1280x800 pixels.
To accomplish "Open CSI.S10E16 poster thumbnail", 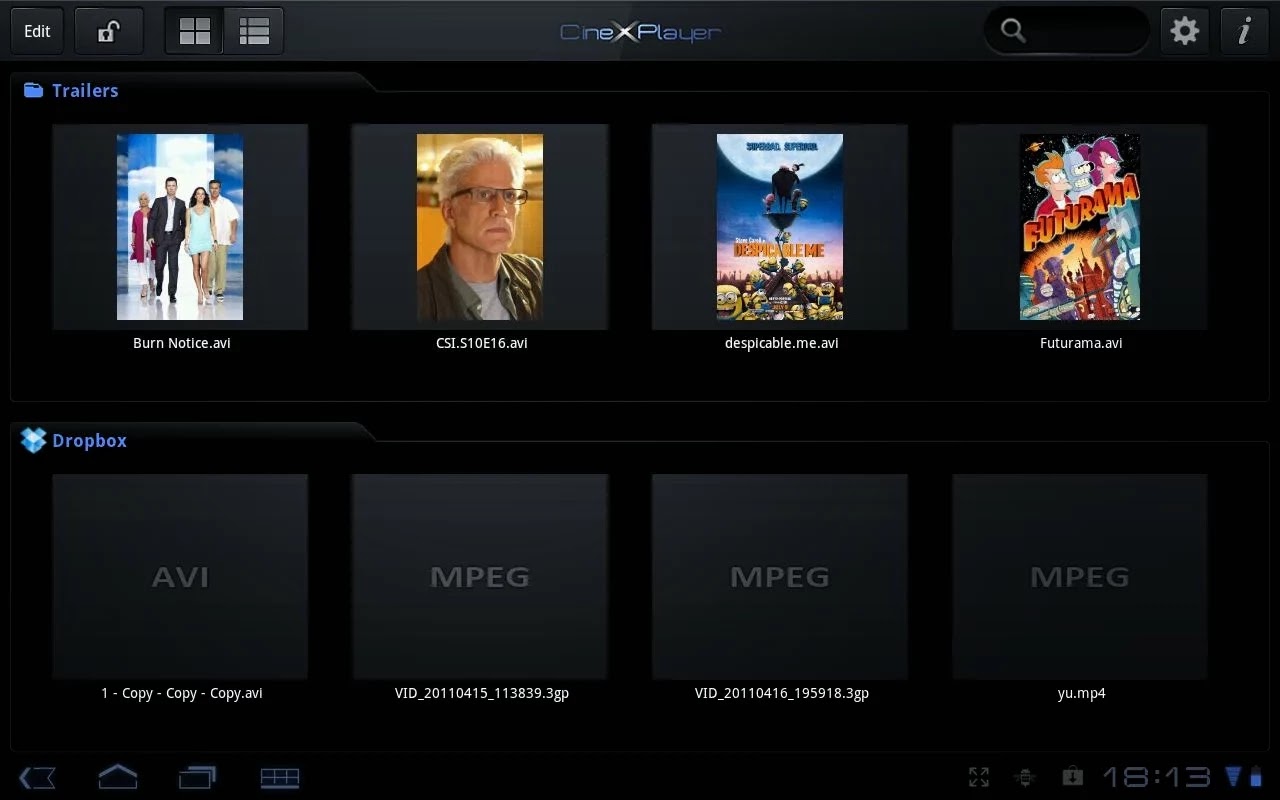I will [480, 227].
